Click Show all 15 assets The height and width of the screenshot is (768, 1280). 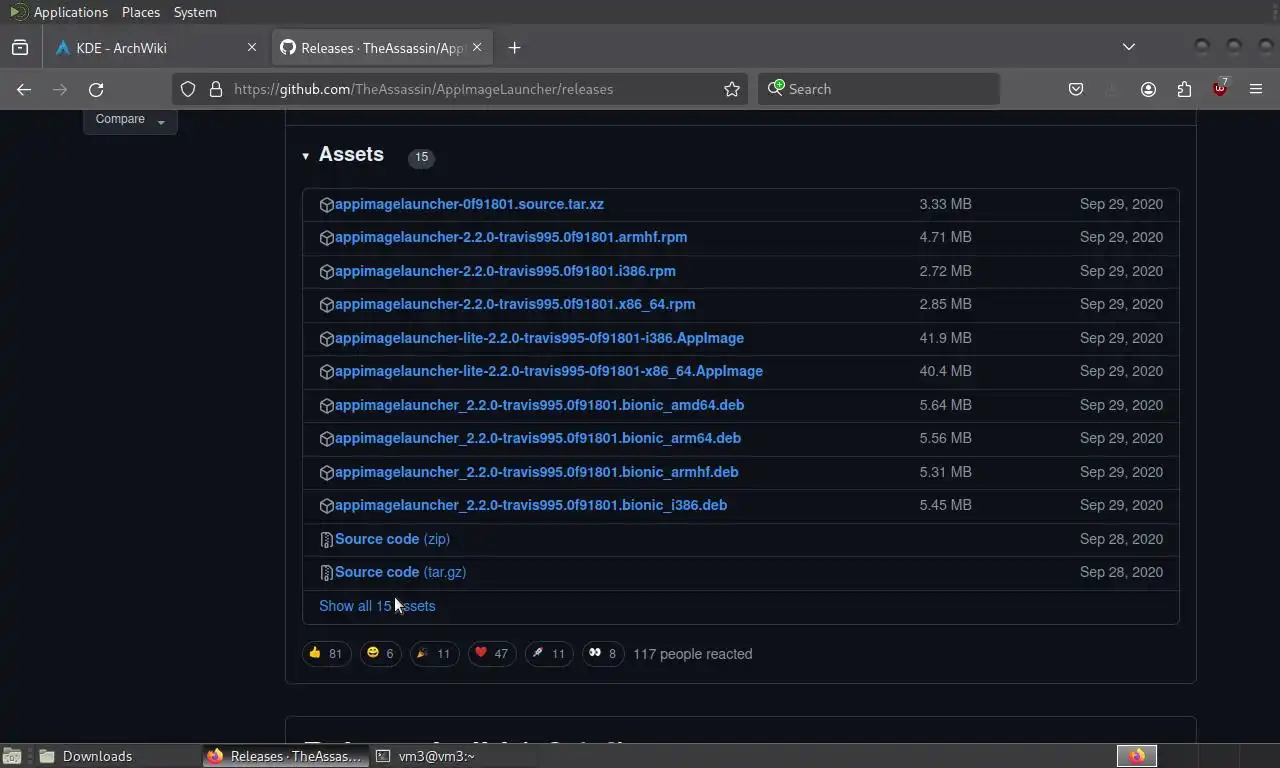point(377,606)
